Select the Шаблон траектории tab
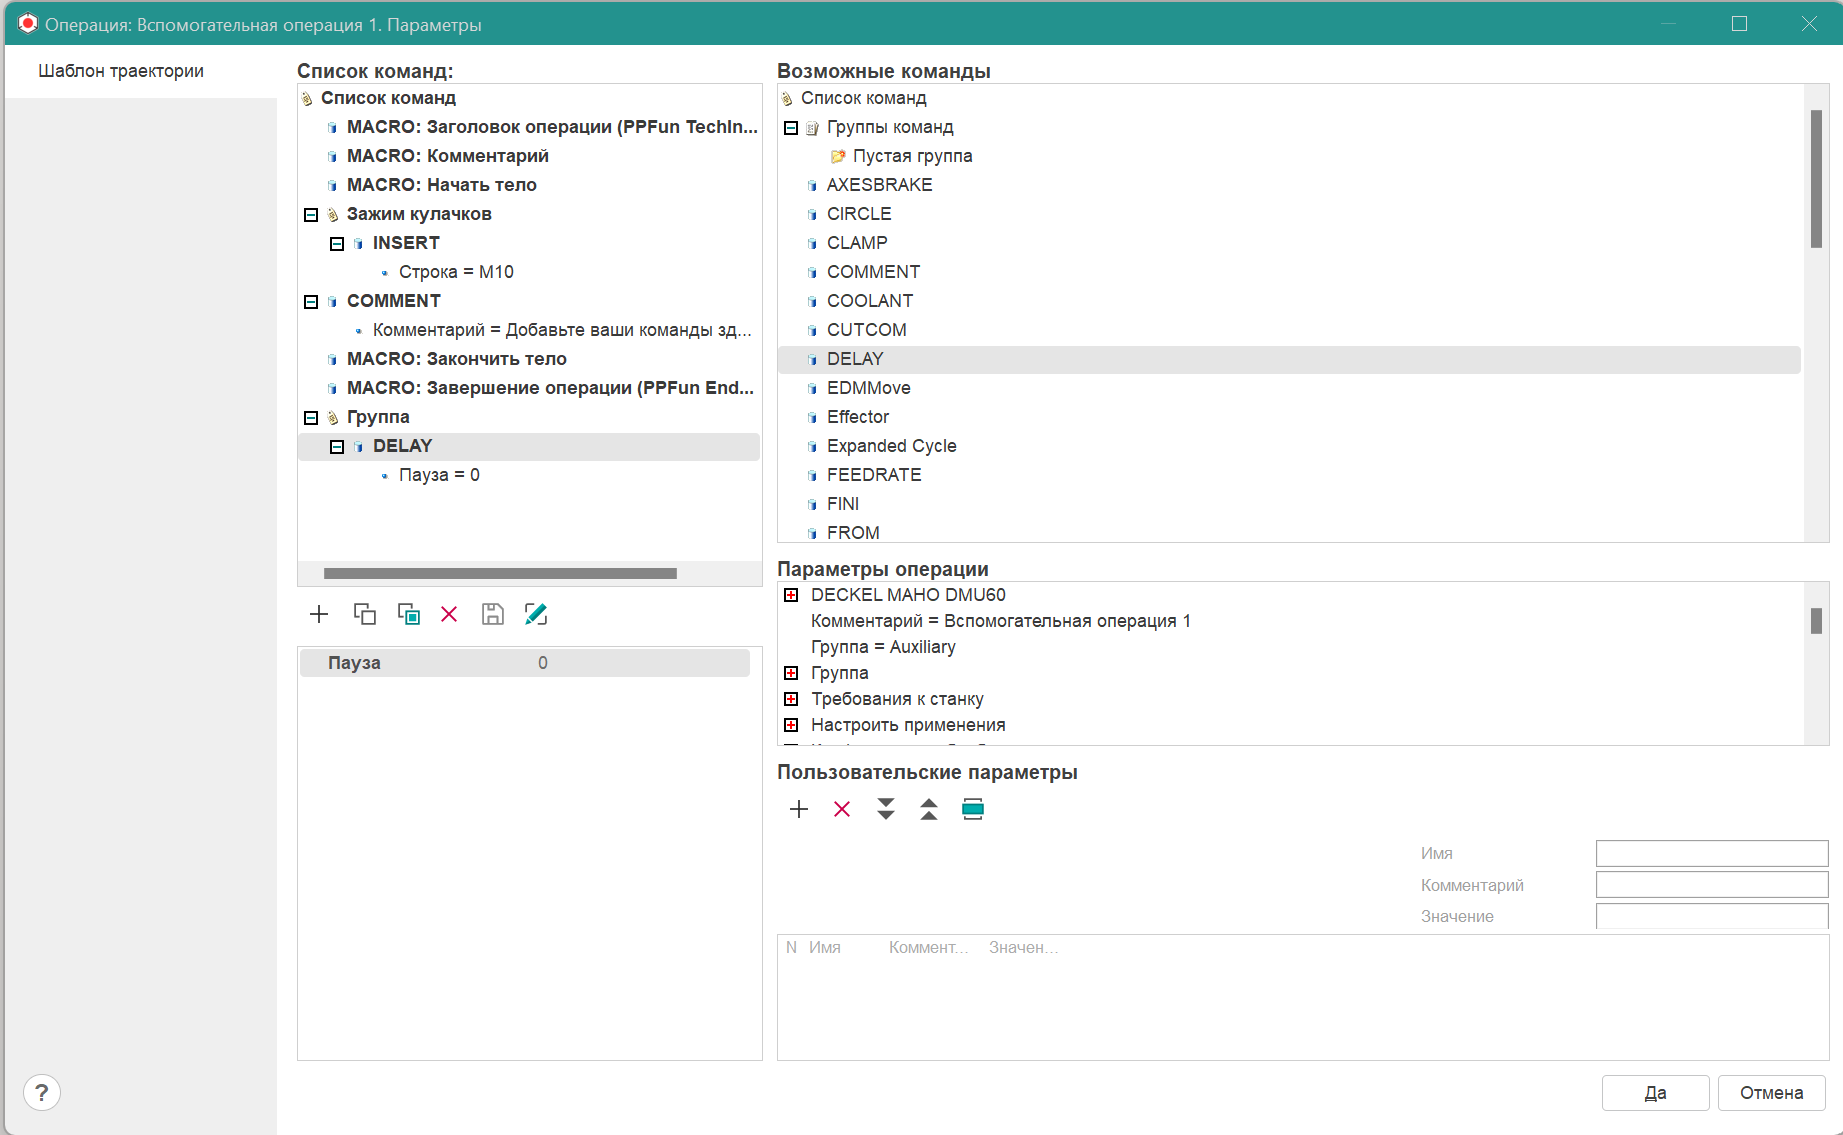Image resolution: width=1843 pixels, height=1135 pixels. [121, 71]
